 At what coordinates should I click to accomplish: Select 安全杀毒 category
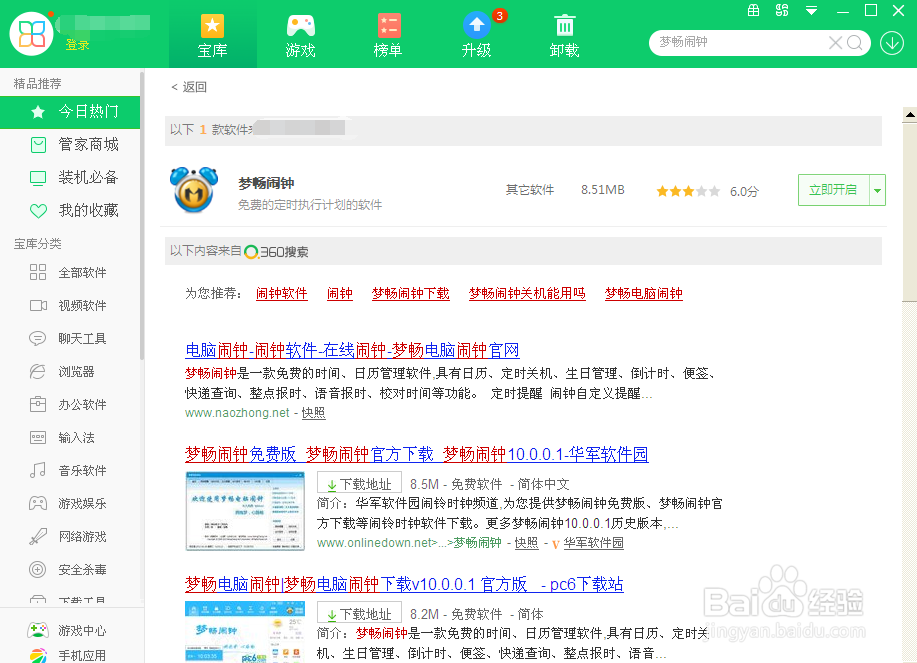[x=69, y=569]
